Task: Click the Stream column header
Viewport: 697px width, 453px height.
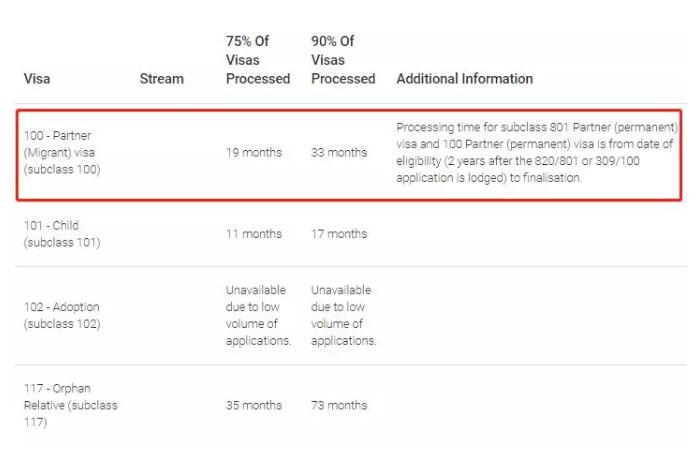Action: [x=161, y=79]
